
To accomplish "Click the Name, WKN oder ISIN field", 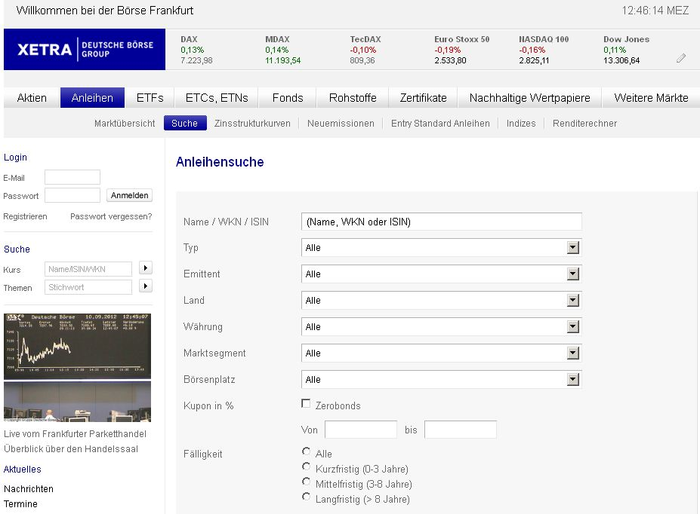I will (441, 221).
